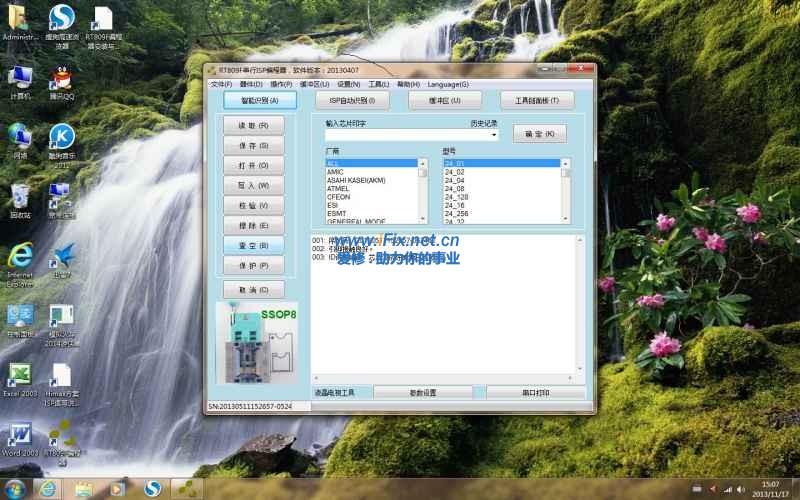800x500 pixels.
Task: Select model 24_128 in the type list
Action: point(456,197)
